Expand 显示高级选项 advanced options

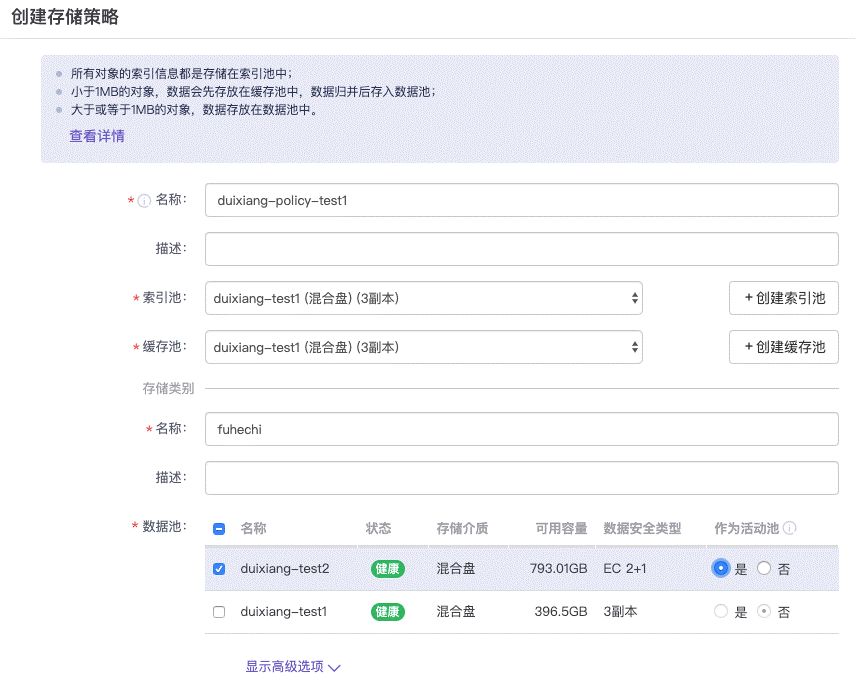(293, 667)
